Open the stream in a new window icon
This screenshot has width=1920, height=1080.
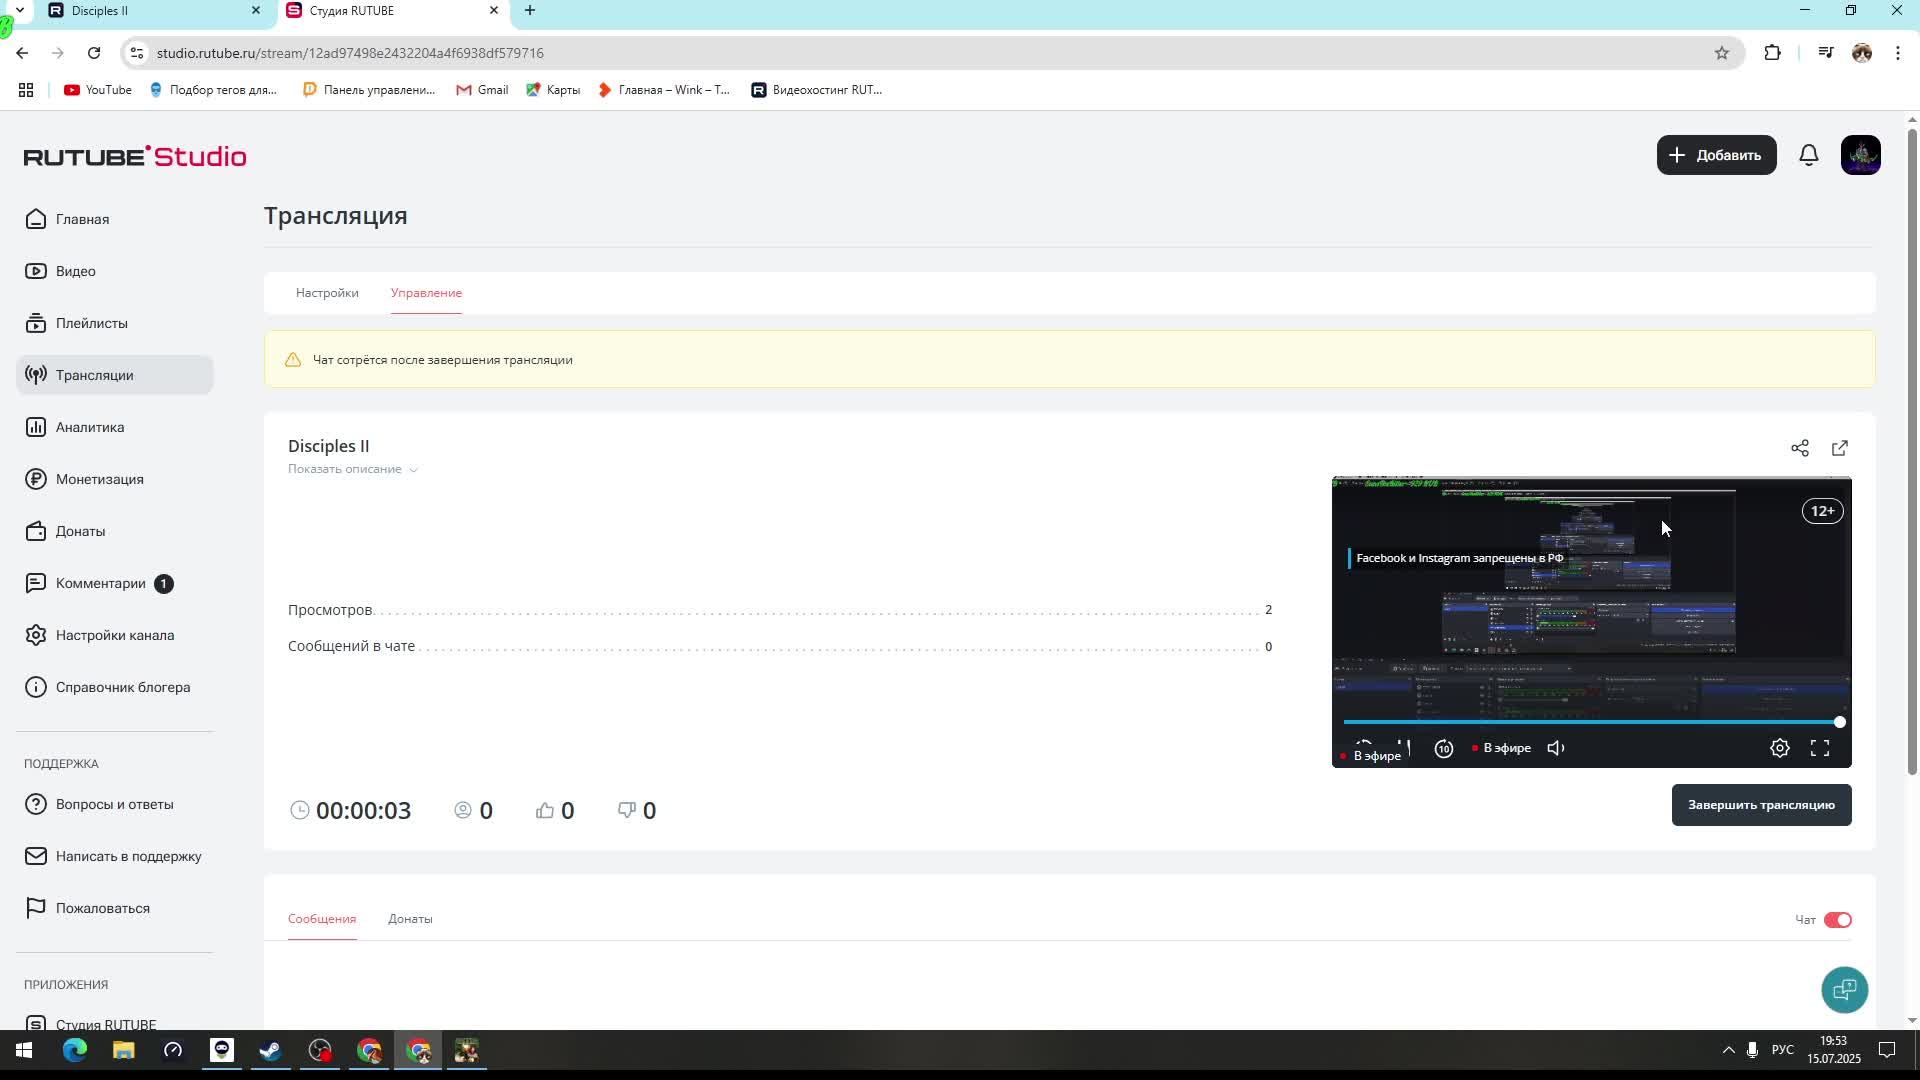coord(1839,448)
